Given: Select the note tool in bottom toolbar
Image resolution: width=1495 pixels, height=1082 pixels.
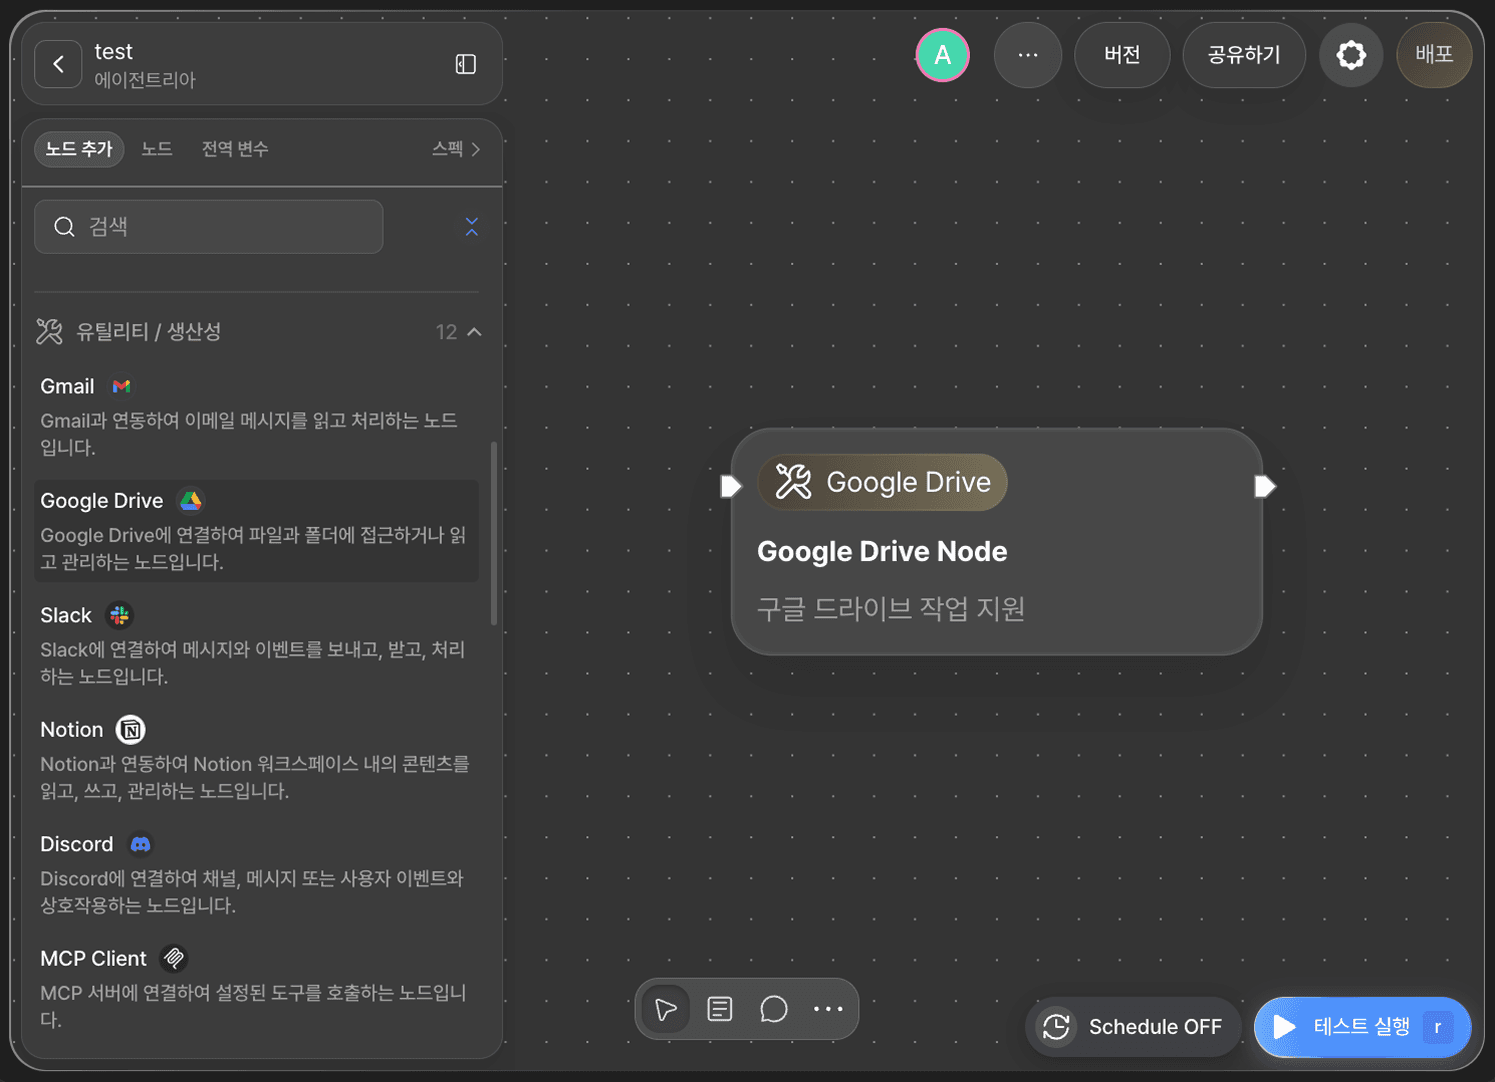Looking at the screenshot, I should (x=720, y=1009).
